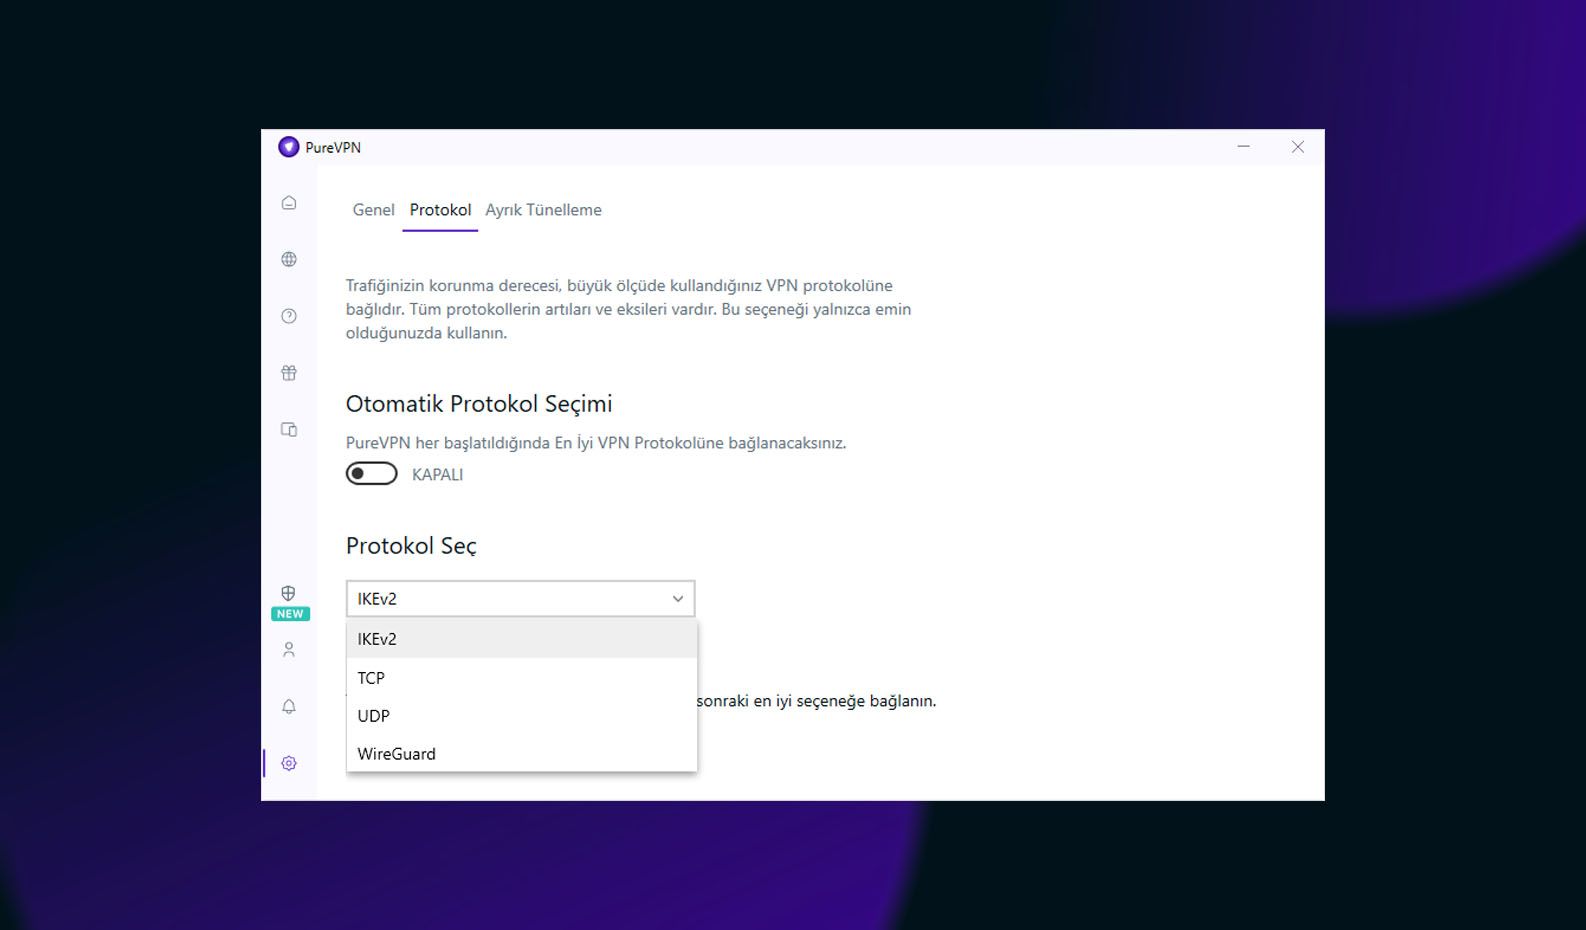Open the globe Locations icon in sidebar
The image size is (1586, 930).
(x=289, y=259)
